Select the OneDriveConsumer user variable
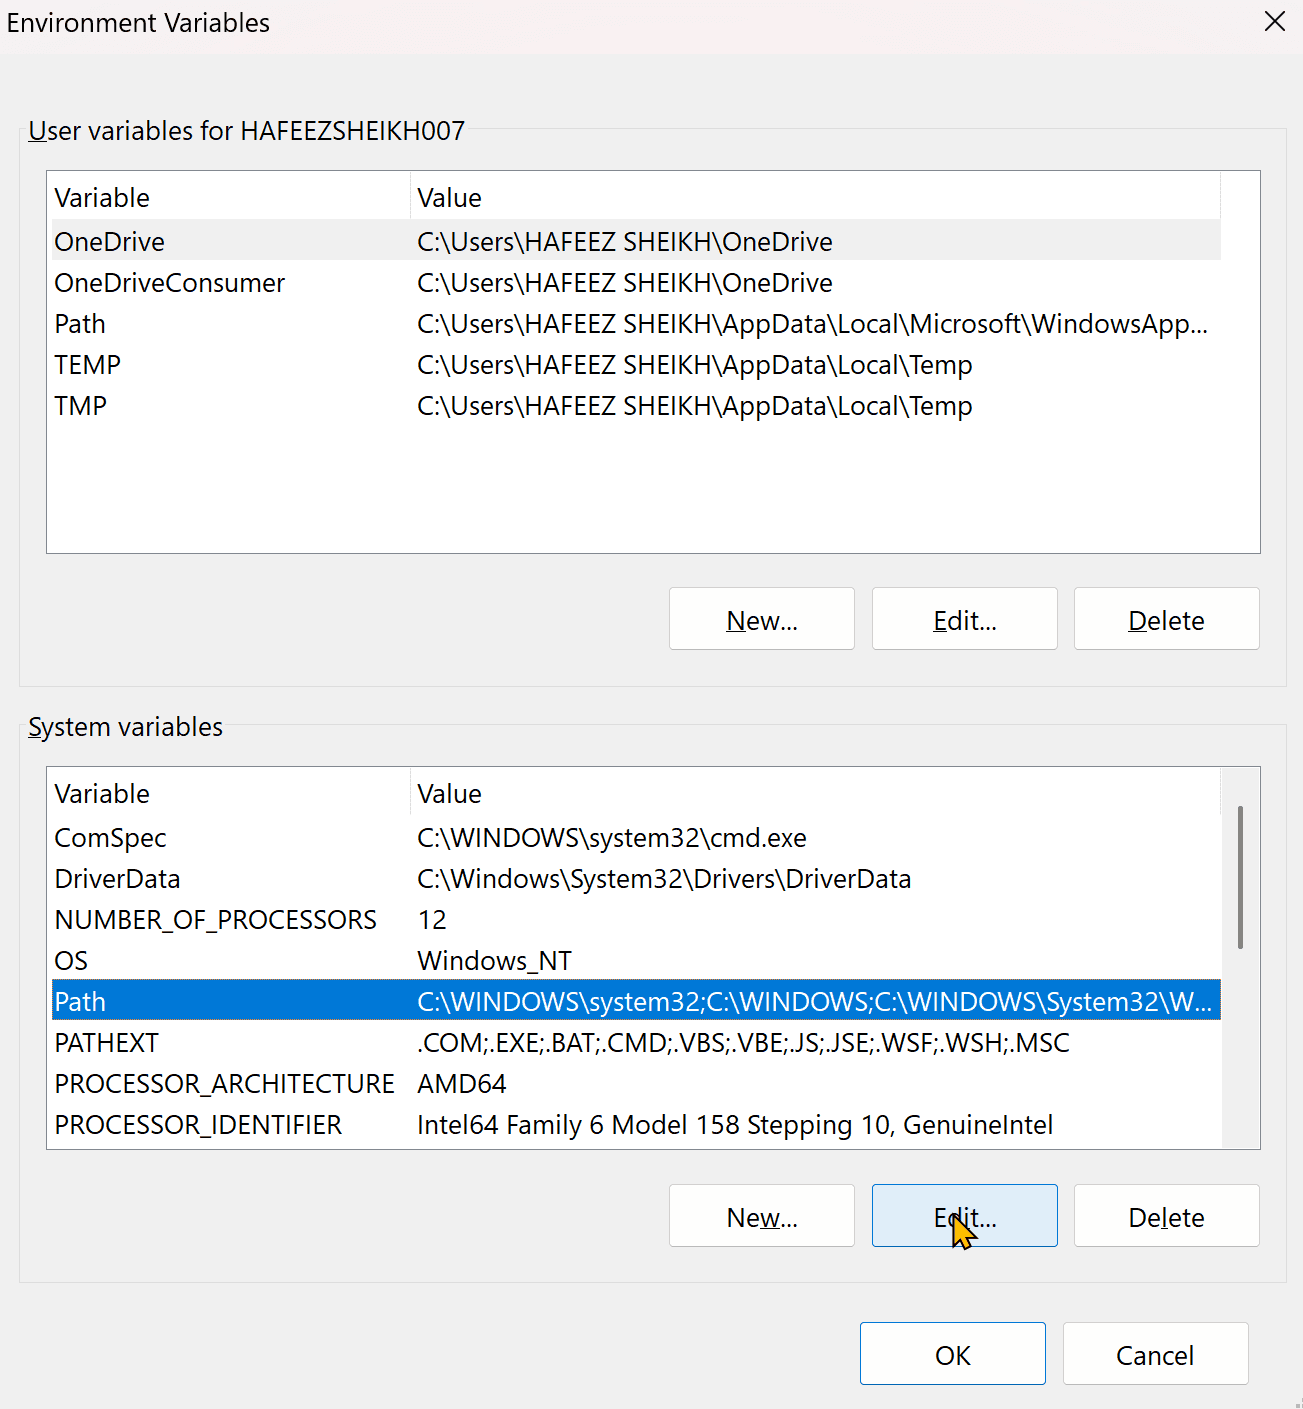The image size is (1303, 1409). [x=636, y=282]
